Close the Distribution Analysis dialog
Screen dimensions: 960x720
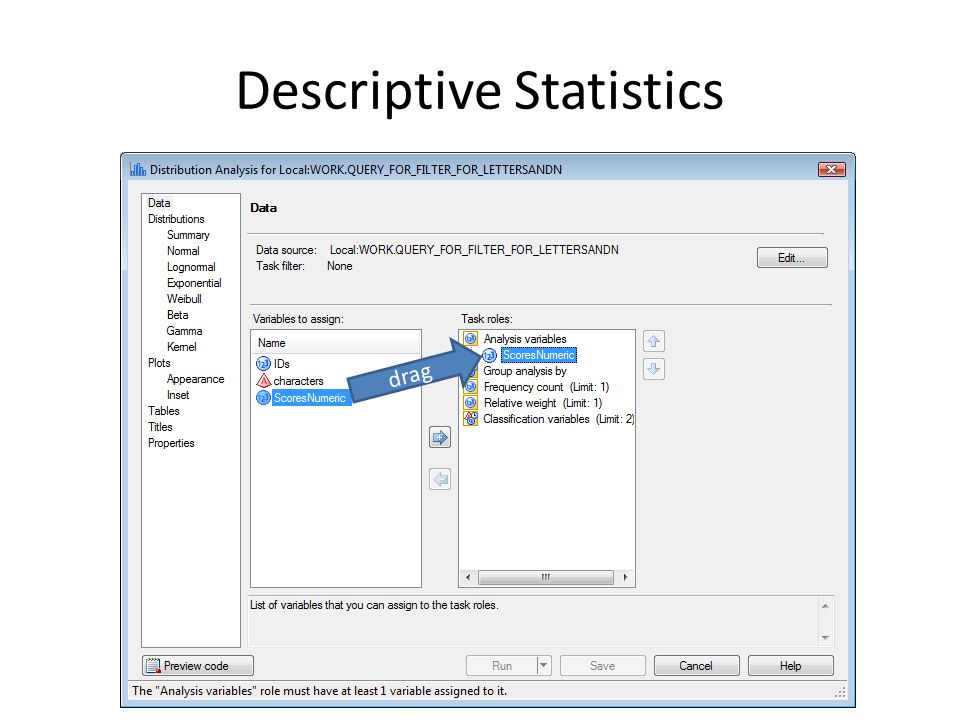coord(831,169)
